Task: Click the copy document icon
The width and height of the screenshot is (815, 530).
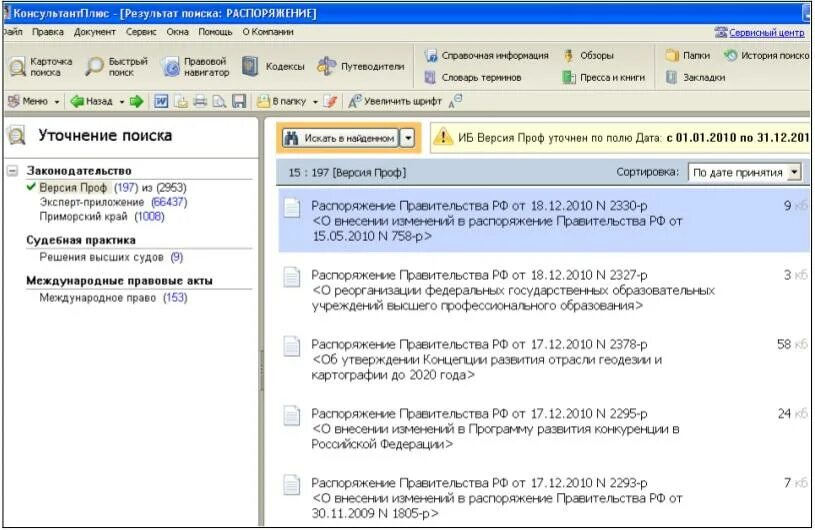Action: (x=181, y=101)
